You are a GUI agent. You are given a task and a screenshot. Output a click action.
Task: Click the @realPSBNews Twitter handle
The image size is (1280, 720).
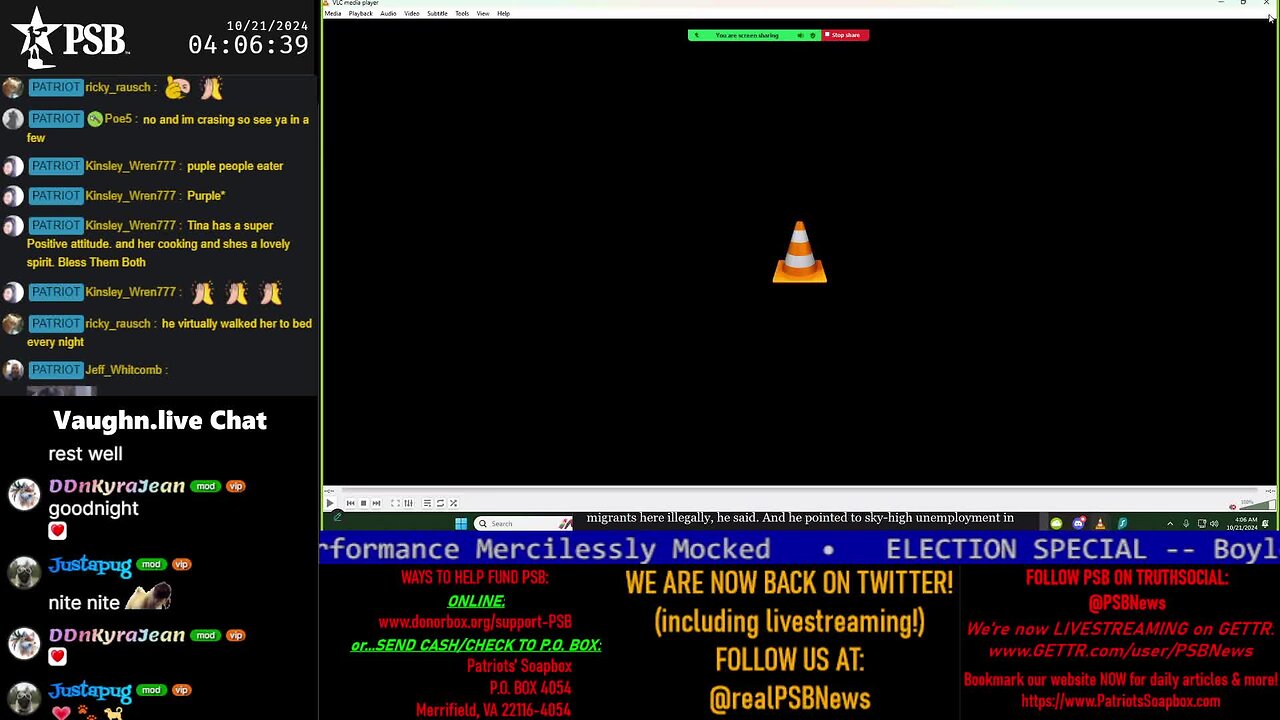[x=790, y=699]
